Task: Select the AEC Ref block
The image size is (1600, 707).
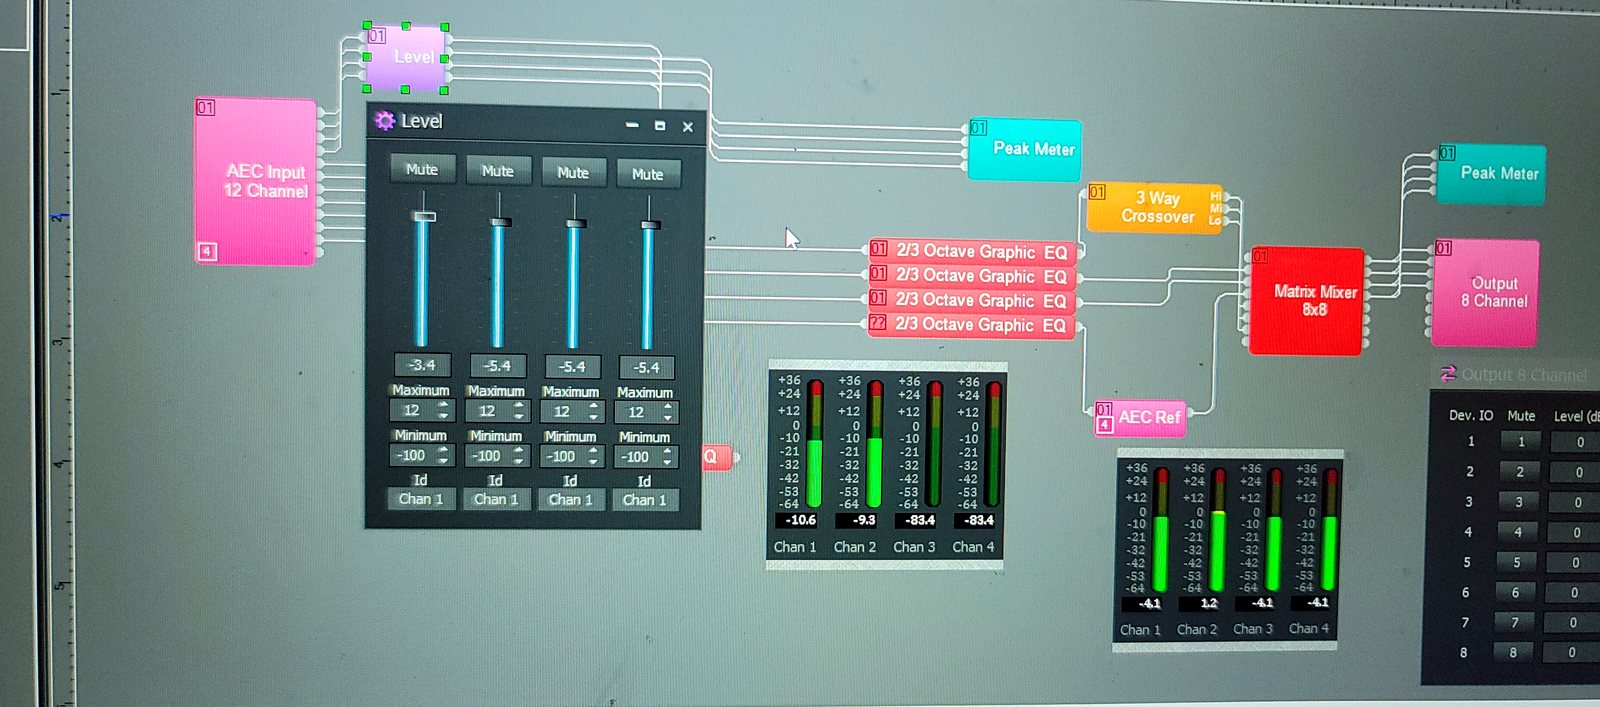Action: point(1141,417)
